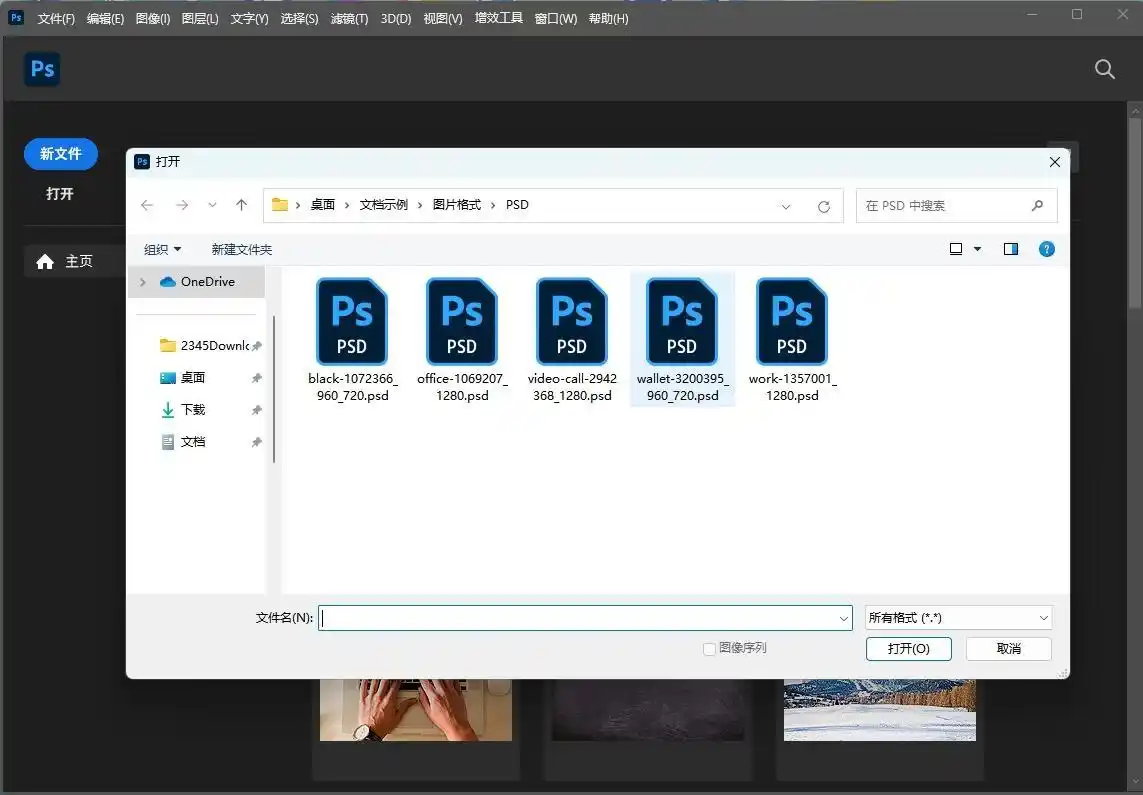1143x795 pixels.
Task: Open the 图层(L) menu
Action: (200, 19)
